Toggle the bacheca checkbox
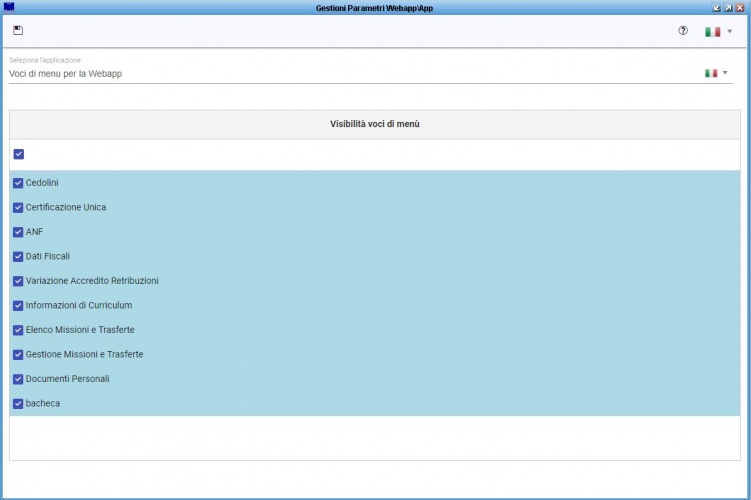 pyautogui.click(x=18, y=404)
